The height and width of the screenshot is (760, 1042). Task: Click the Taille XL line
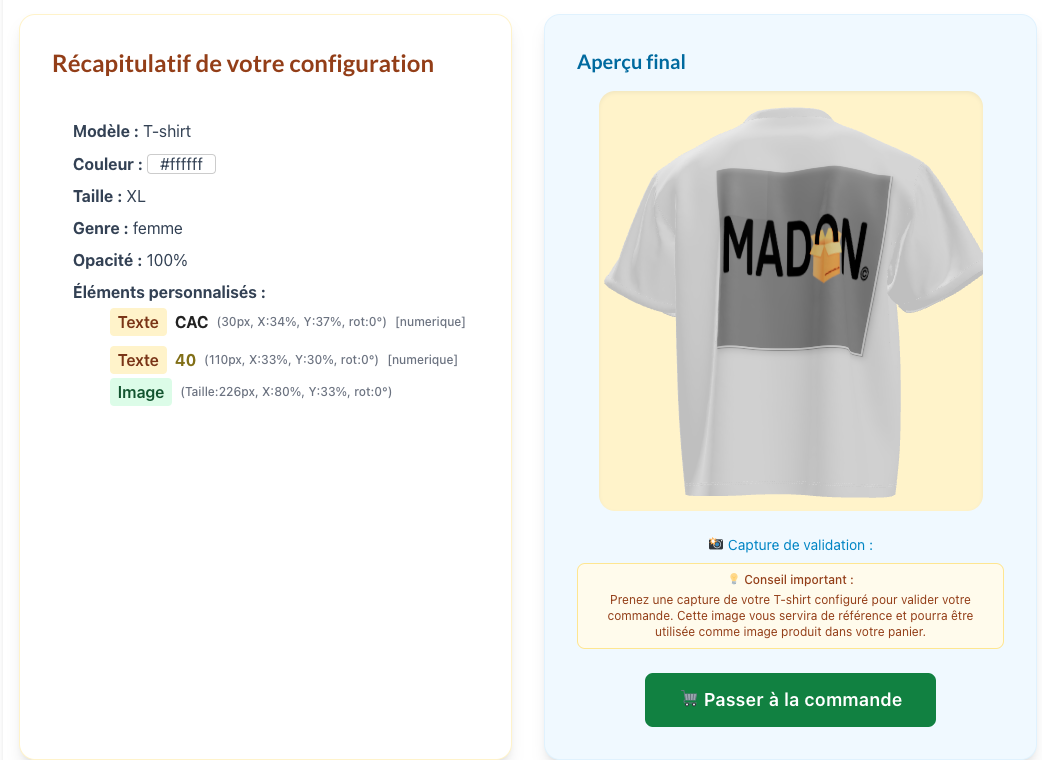click(x=109, y=196)
